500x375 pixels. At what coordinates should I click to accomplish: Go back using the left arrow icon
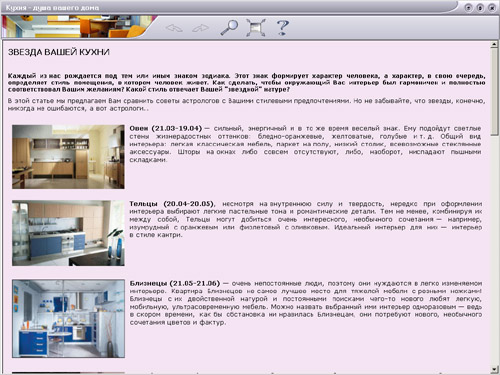[174, 28]
